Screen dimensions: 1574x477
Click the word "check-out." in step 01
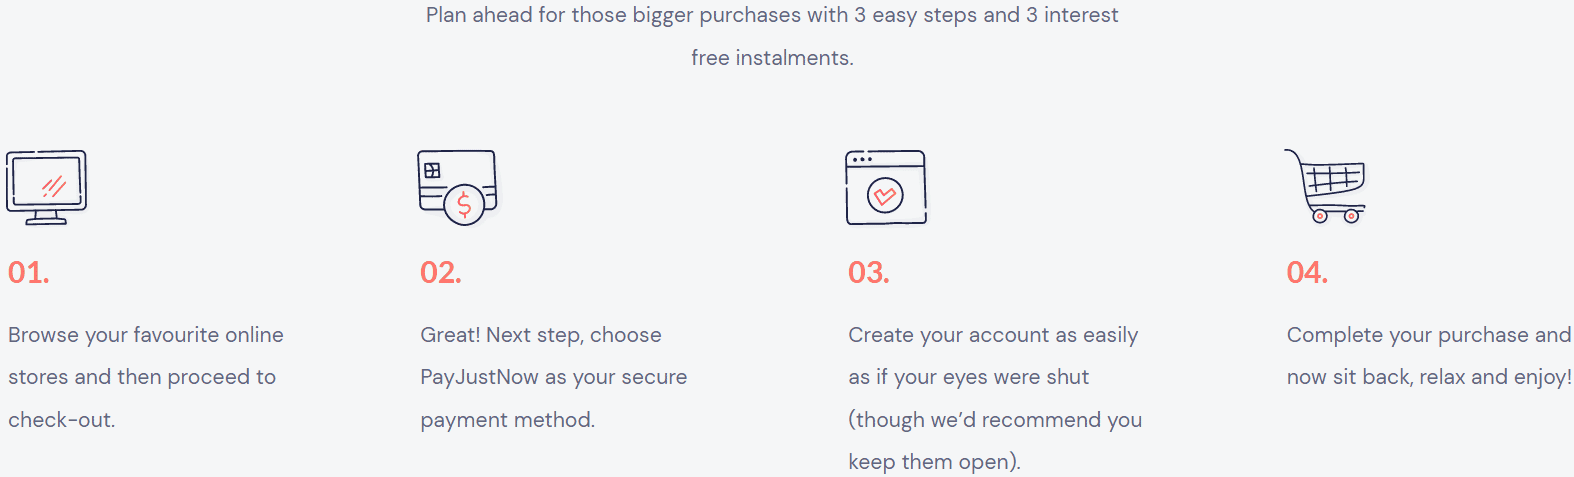62,420
